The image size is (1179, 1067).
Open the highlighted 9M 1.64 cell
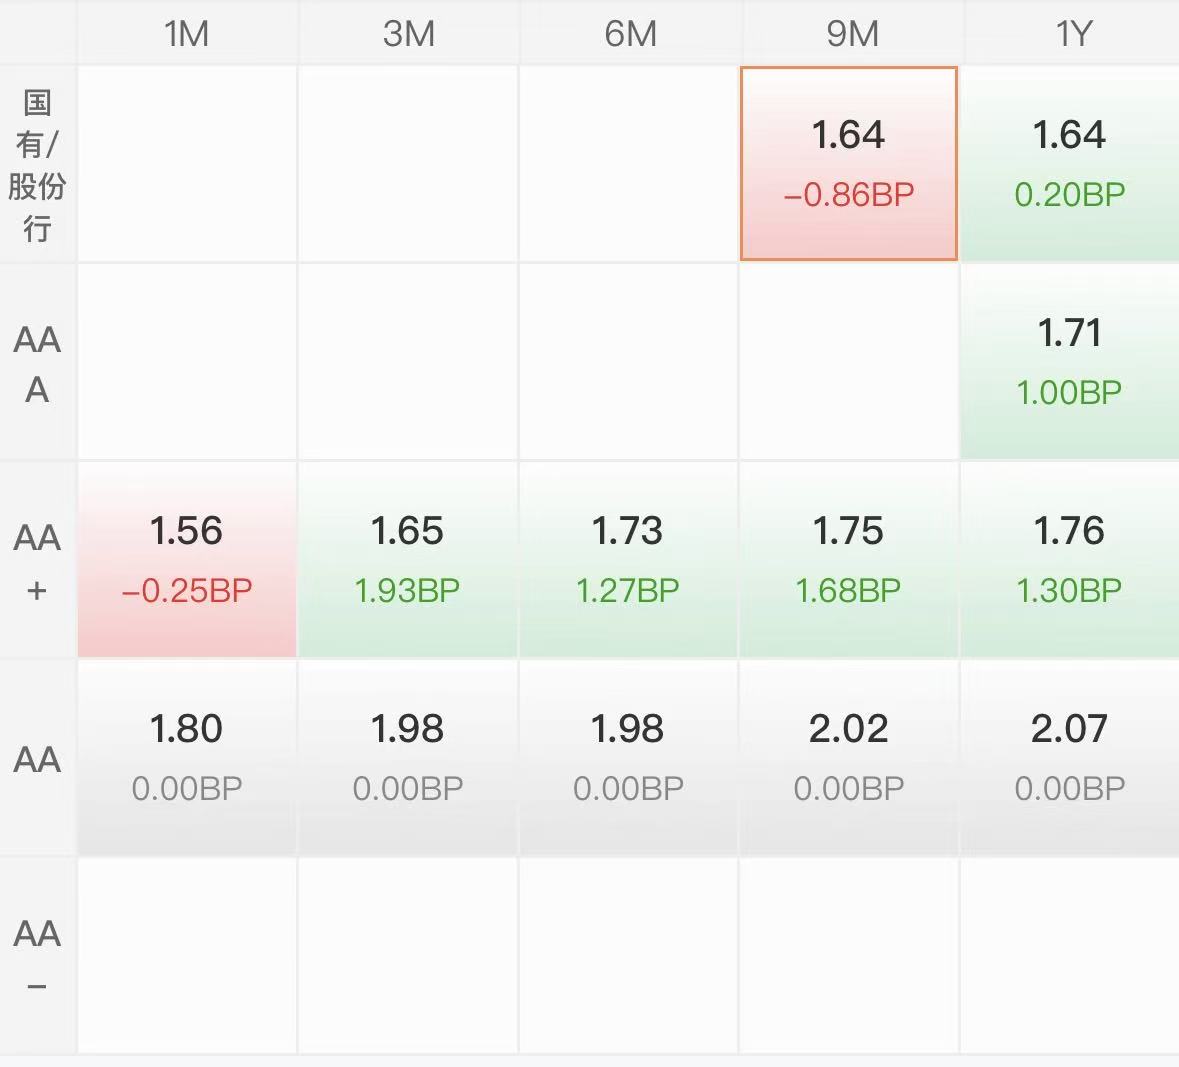click(849, 164)
